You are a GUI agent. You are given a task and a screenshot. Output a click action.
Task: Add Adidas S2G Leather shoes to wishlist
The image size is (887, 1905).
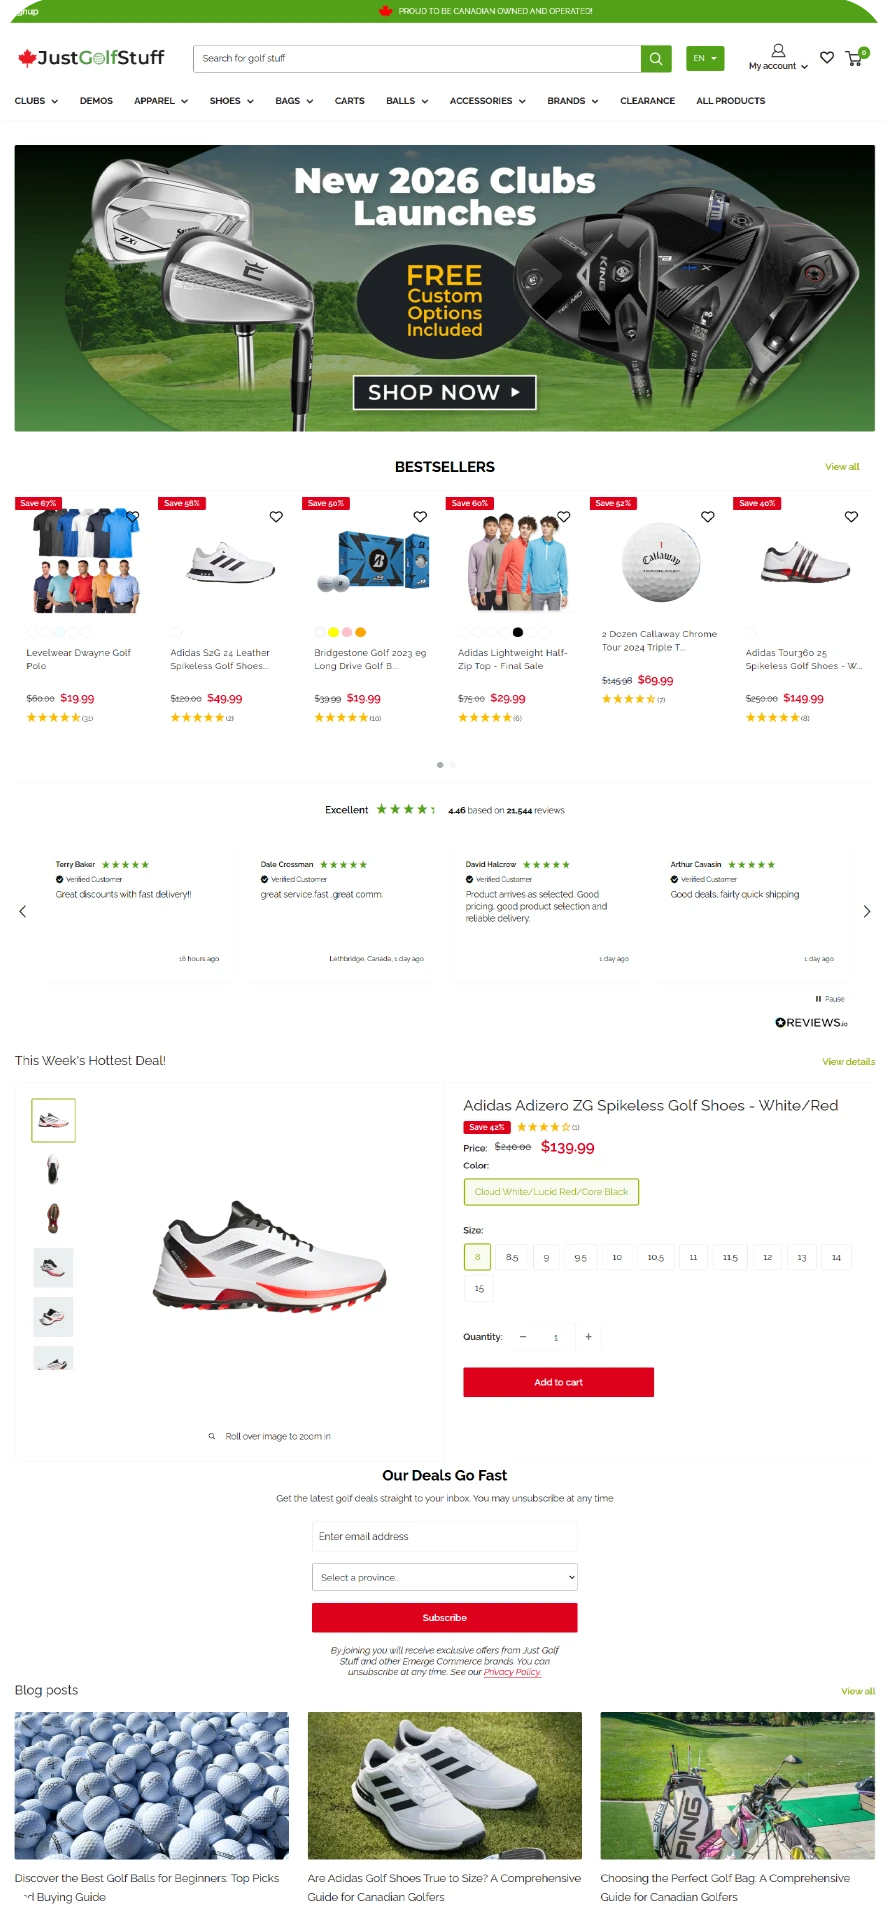pos(276,517)
